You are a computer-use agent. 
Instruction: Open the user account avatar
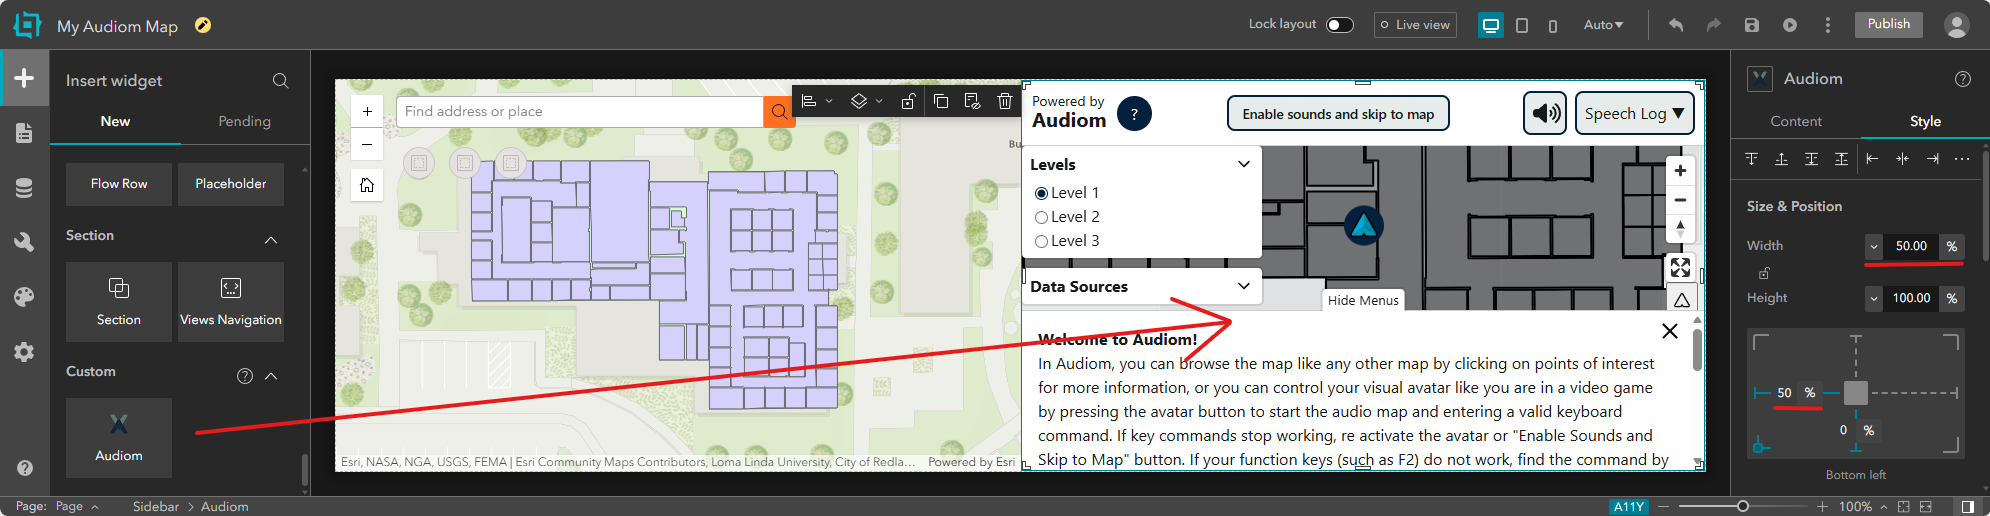coord(1957,25)
